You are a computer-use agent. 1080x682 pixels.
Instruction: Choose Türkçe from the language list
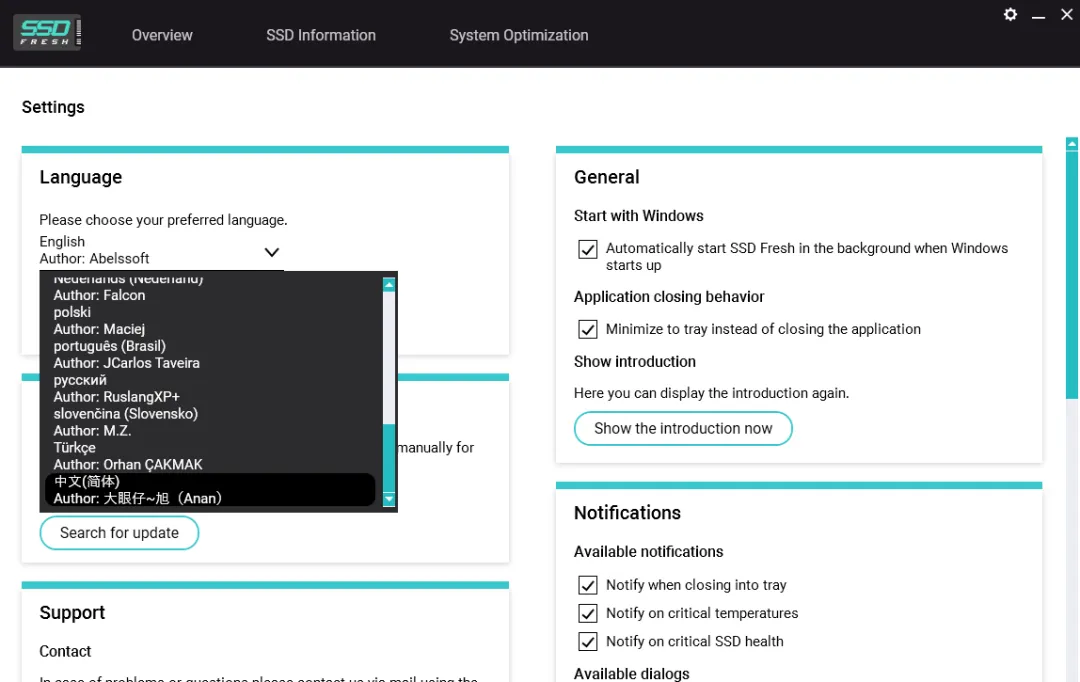[210, 456]
